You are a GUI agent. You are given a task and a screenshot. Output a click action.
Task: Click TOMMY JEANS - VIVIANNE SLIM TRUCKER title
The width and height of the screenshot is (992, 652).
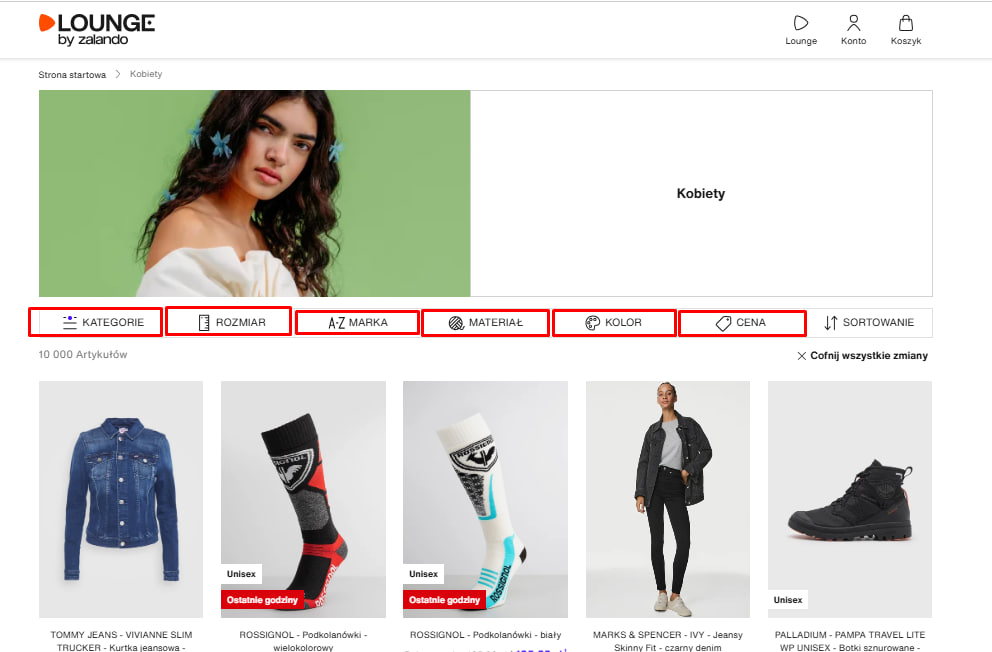tap(121, 641)
